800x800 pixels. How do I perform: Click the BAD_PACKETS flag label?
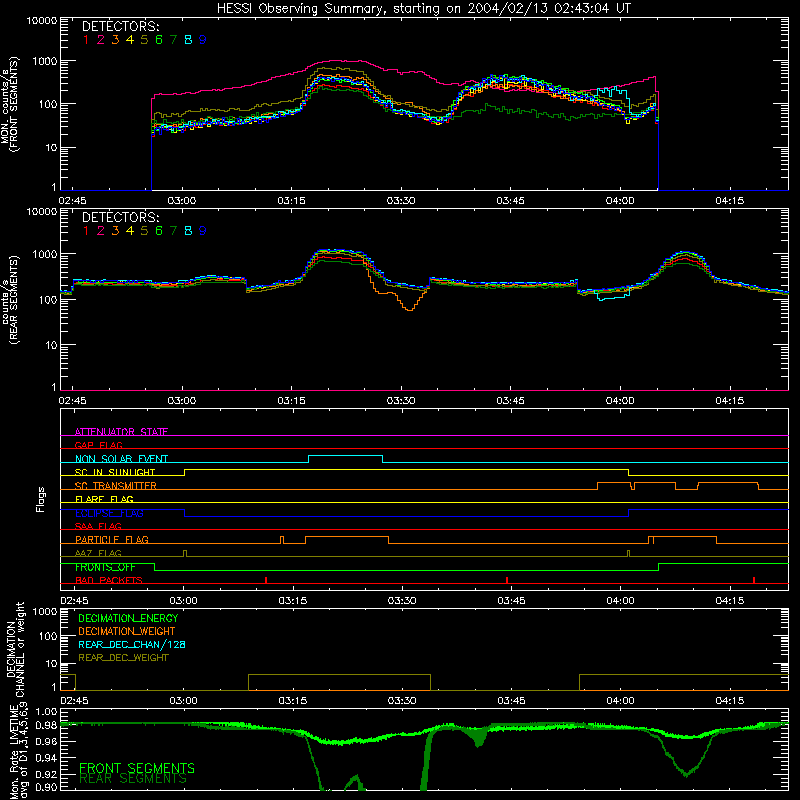pos(109,580)
